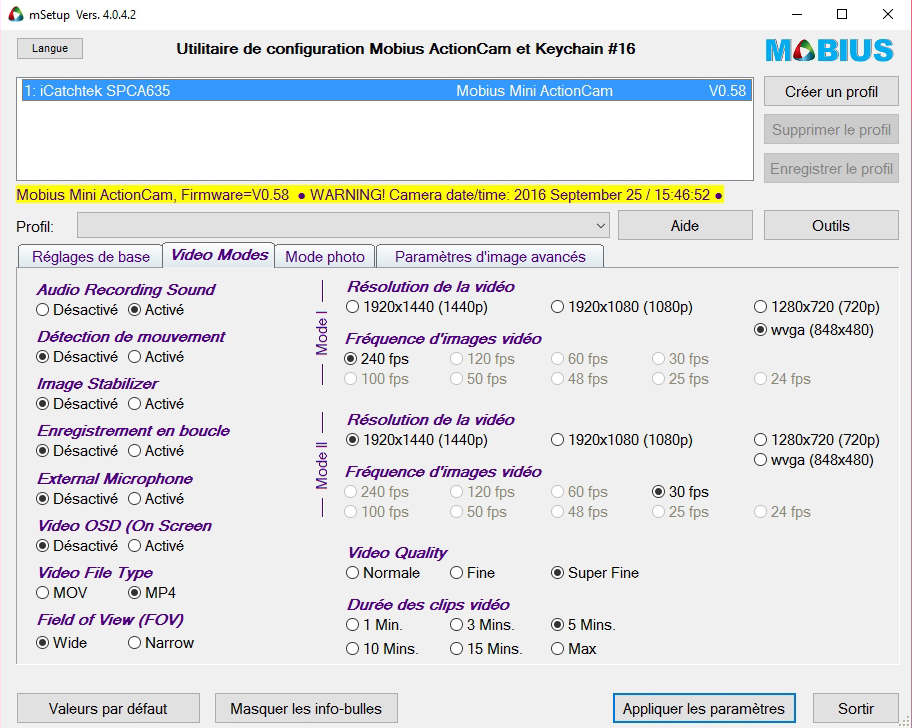Viewport: 912px width, 728px height.
Task: Click Valeurs par défaut button
Action: [108, 708]
